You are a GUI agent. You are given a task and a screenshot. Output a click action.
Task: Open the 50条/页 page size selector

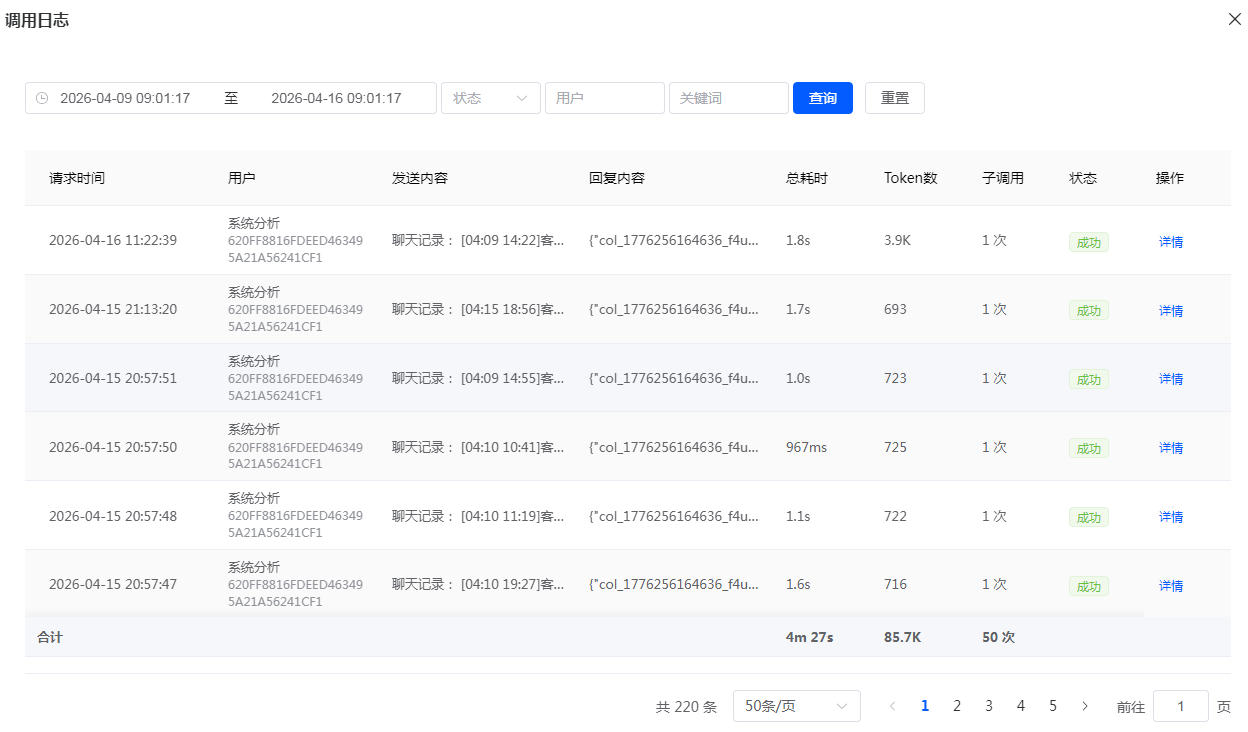[797, 705]
